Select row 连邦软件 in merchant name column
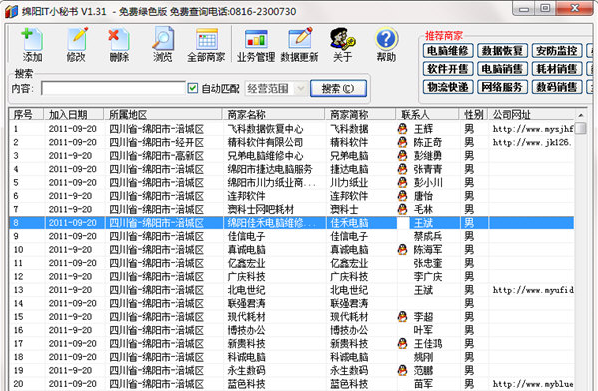Screen dimensions: 598x391 click(246, 196)
